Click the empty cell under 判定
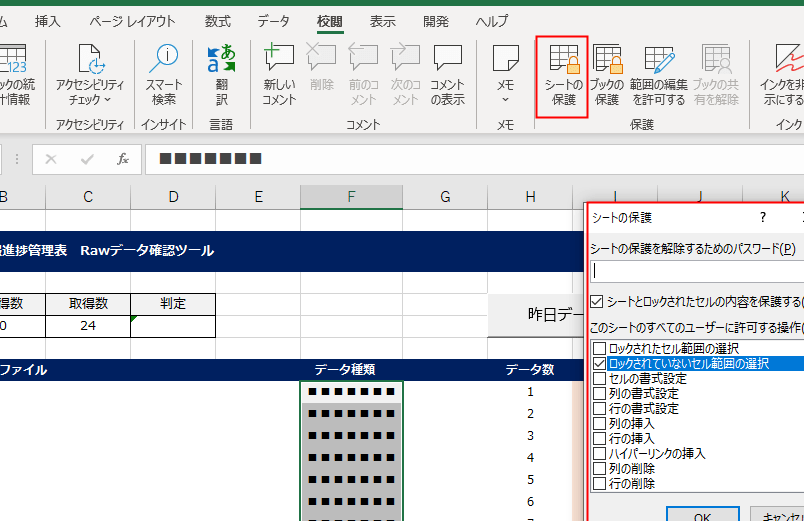Image resolution: width=804 pixels, height=521 pixels. [x=173, y=326]
